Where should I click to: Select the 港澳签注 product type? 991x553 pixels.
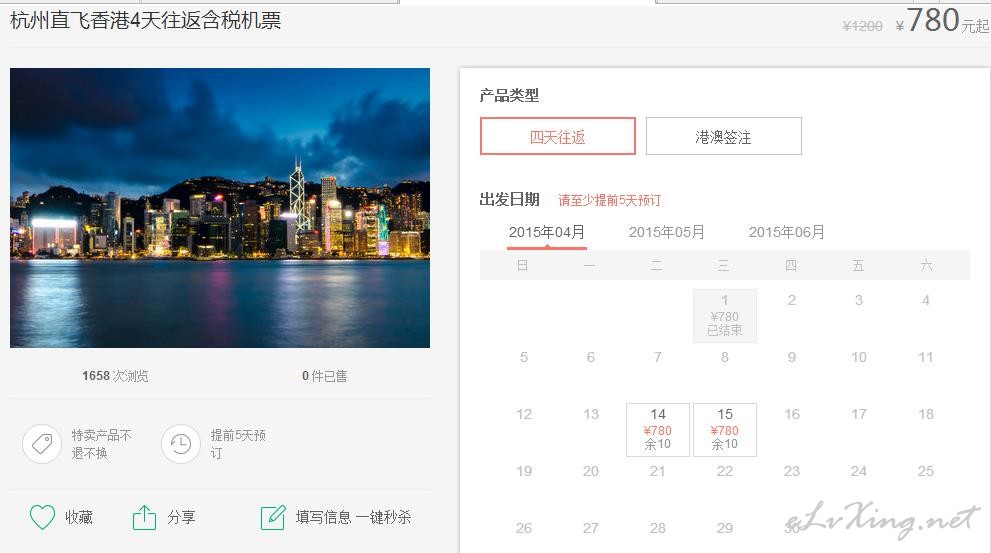click(x=724, y=136)
